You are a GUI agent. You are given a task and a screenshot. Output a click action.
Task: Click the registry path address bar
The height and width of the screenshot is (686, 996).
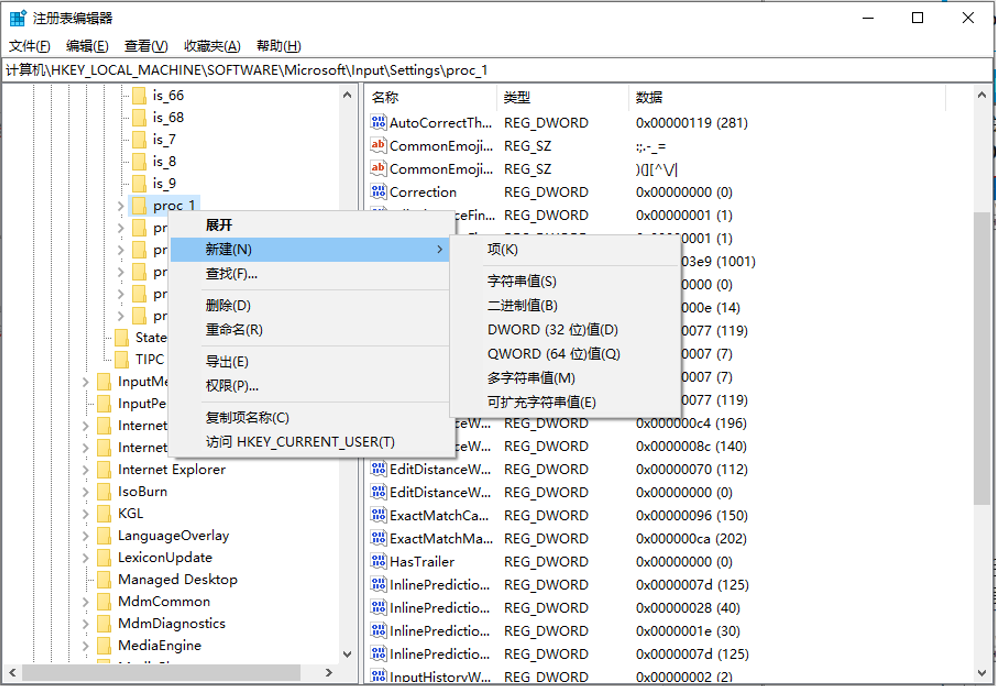498,70
